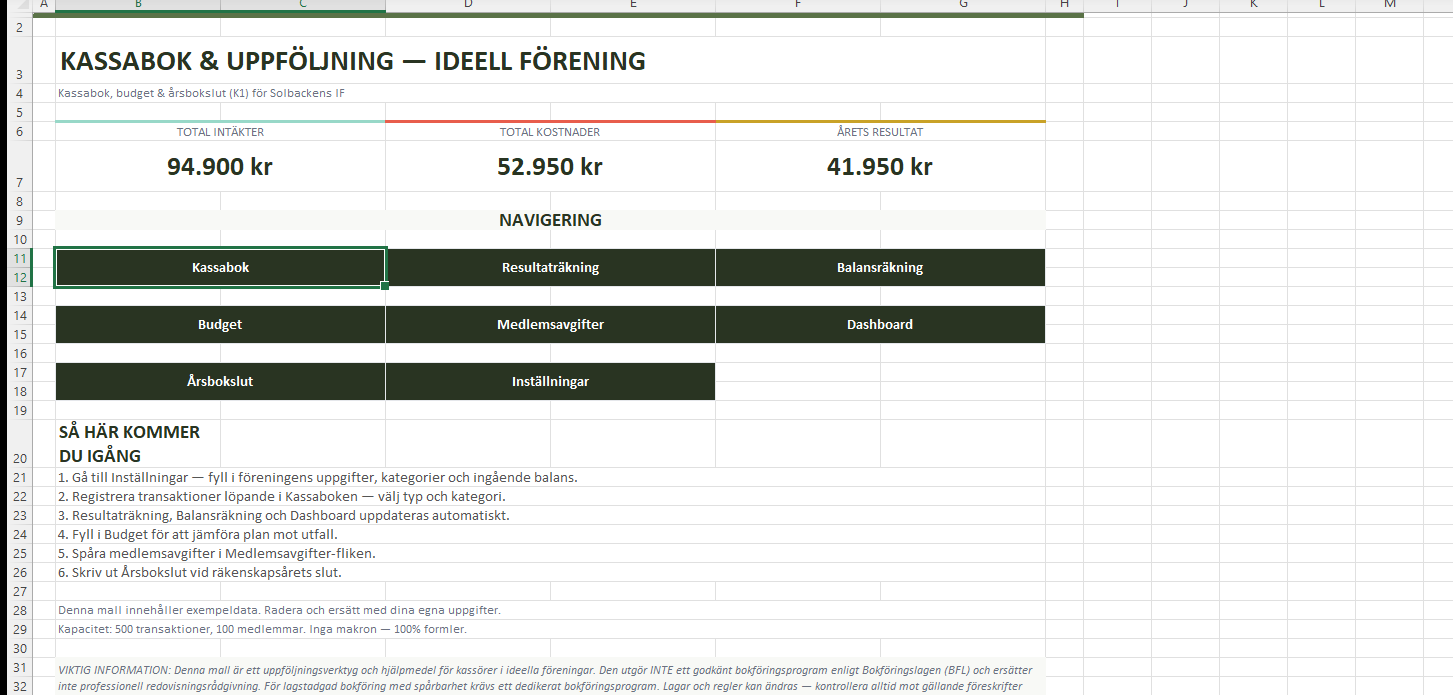
Task: Click the fill handle of selected Kassabok cell
Action: [385, 286]
